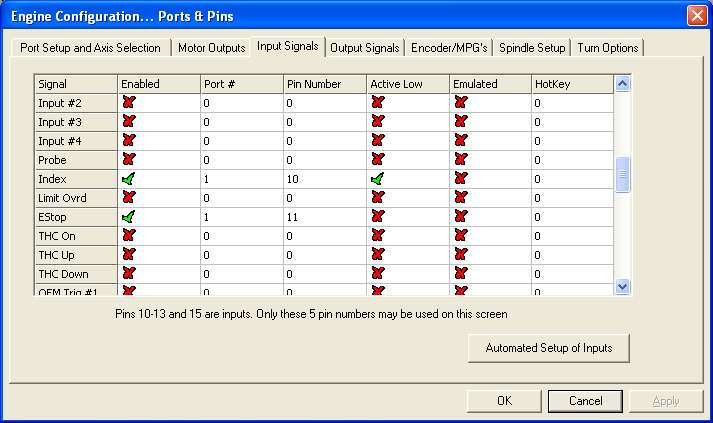713x423 pixels.
Task: Enable the THC On signal
Action: coord(129,236)
